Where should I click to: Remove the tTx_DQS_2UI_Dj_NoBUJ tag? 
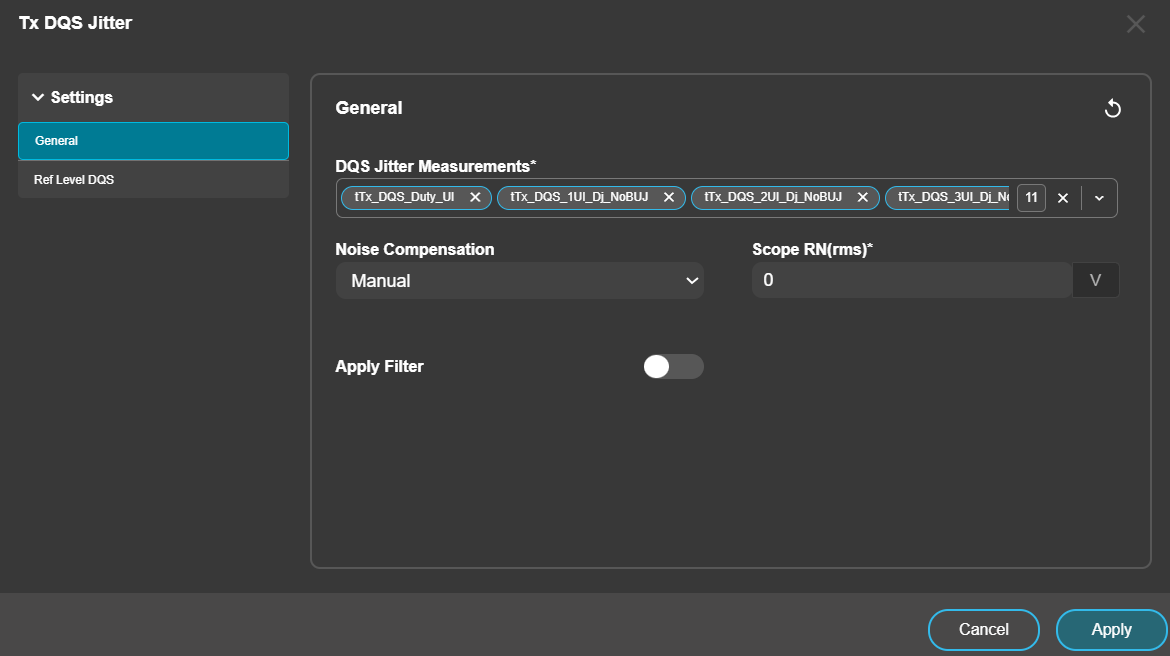click(862, 198)
